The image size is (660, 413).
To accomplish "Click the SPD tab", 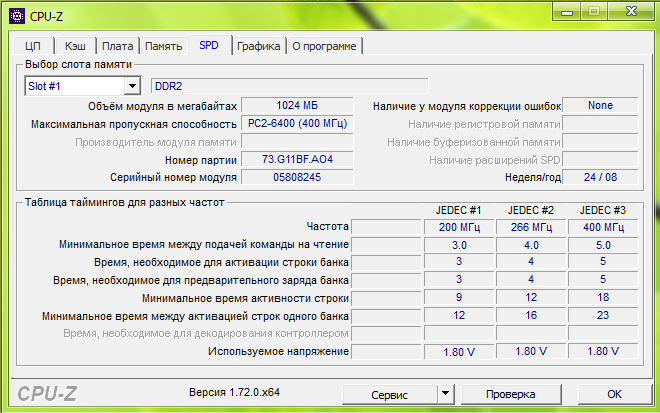I will pyautogui.click(x=209, y=45).
